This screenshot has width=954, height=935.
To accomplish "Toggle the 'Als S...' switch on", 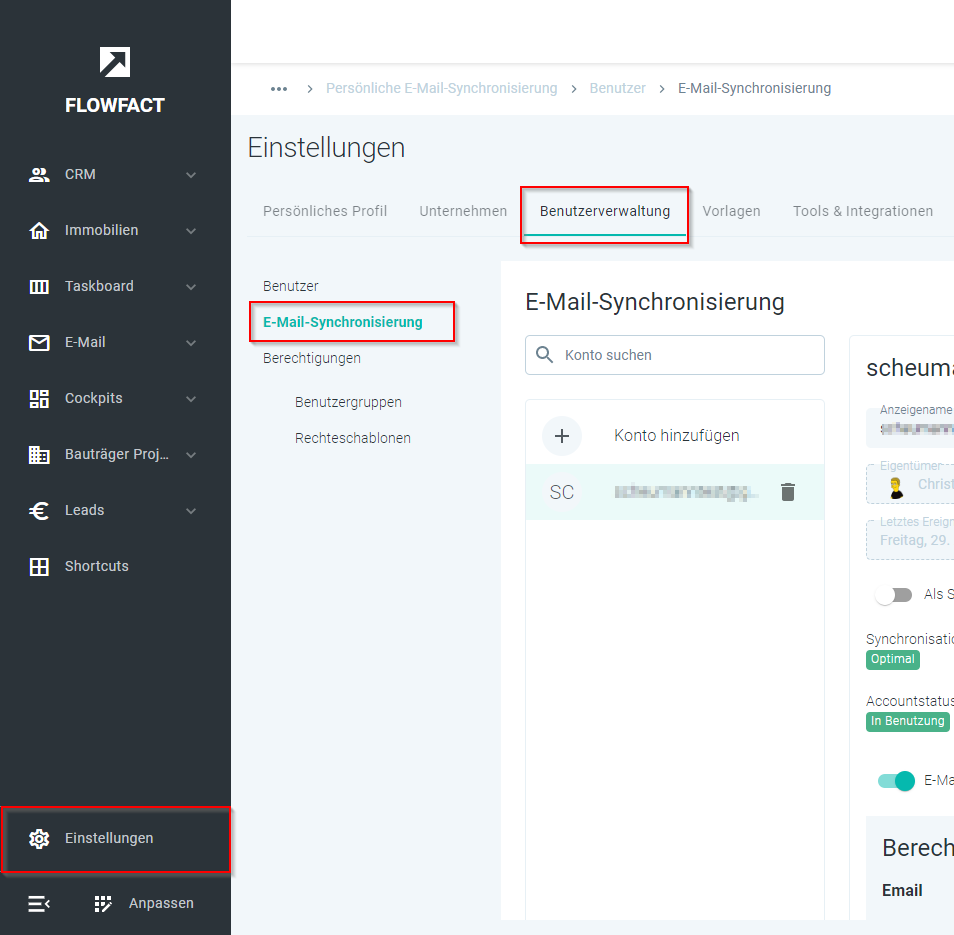I will [x=893, y=595].
